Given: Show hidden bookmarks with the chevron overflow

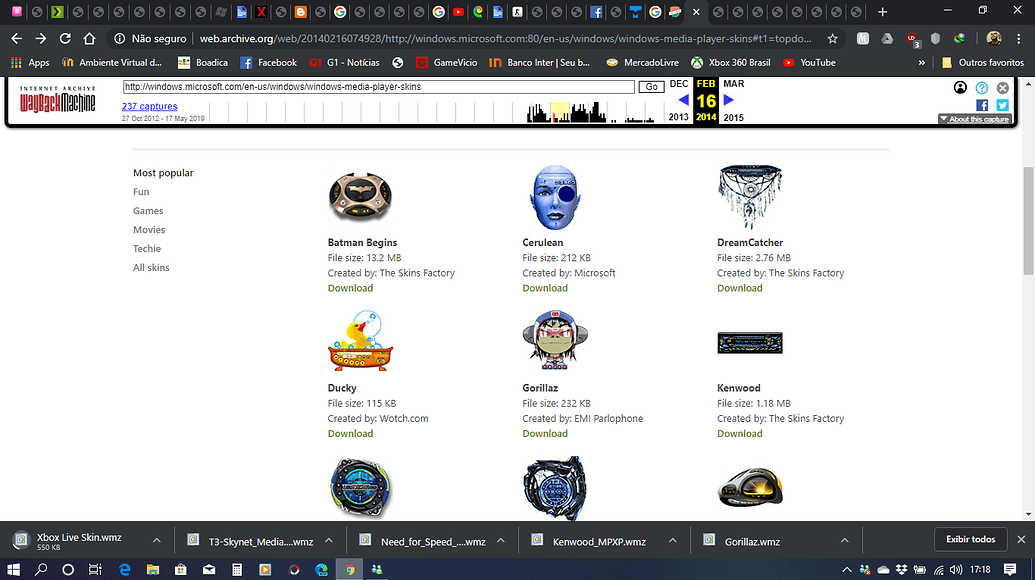Looking at the screenshot, I should coord(921,62).
